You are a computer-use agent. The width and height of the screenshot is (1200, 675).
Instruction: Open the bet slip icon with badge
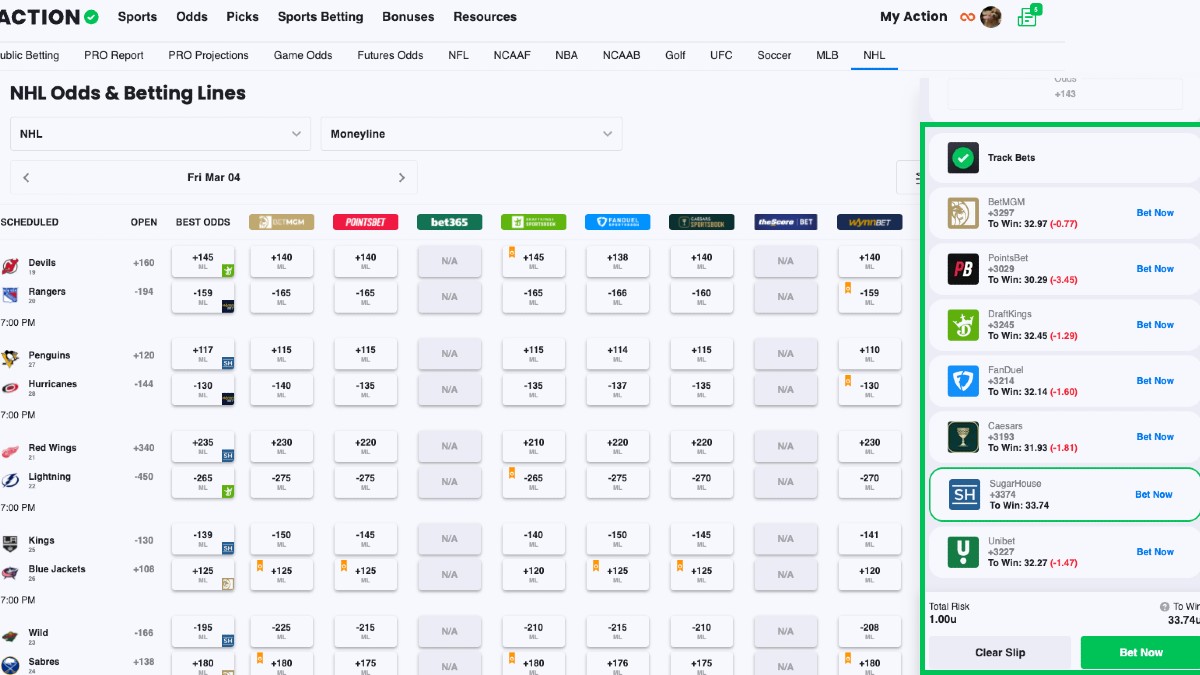pos(1028,16)
